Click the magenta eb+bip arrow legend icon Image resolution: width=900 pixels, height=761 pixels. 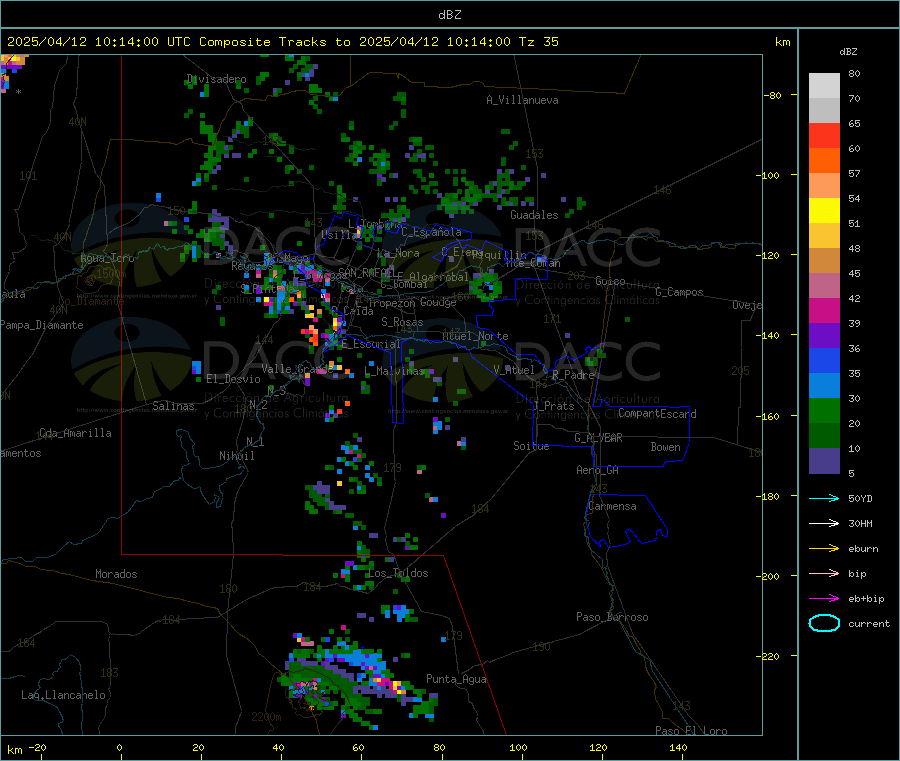pos(824,599)
